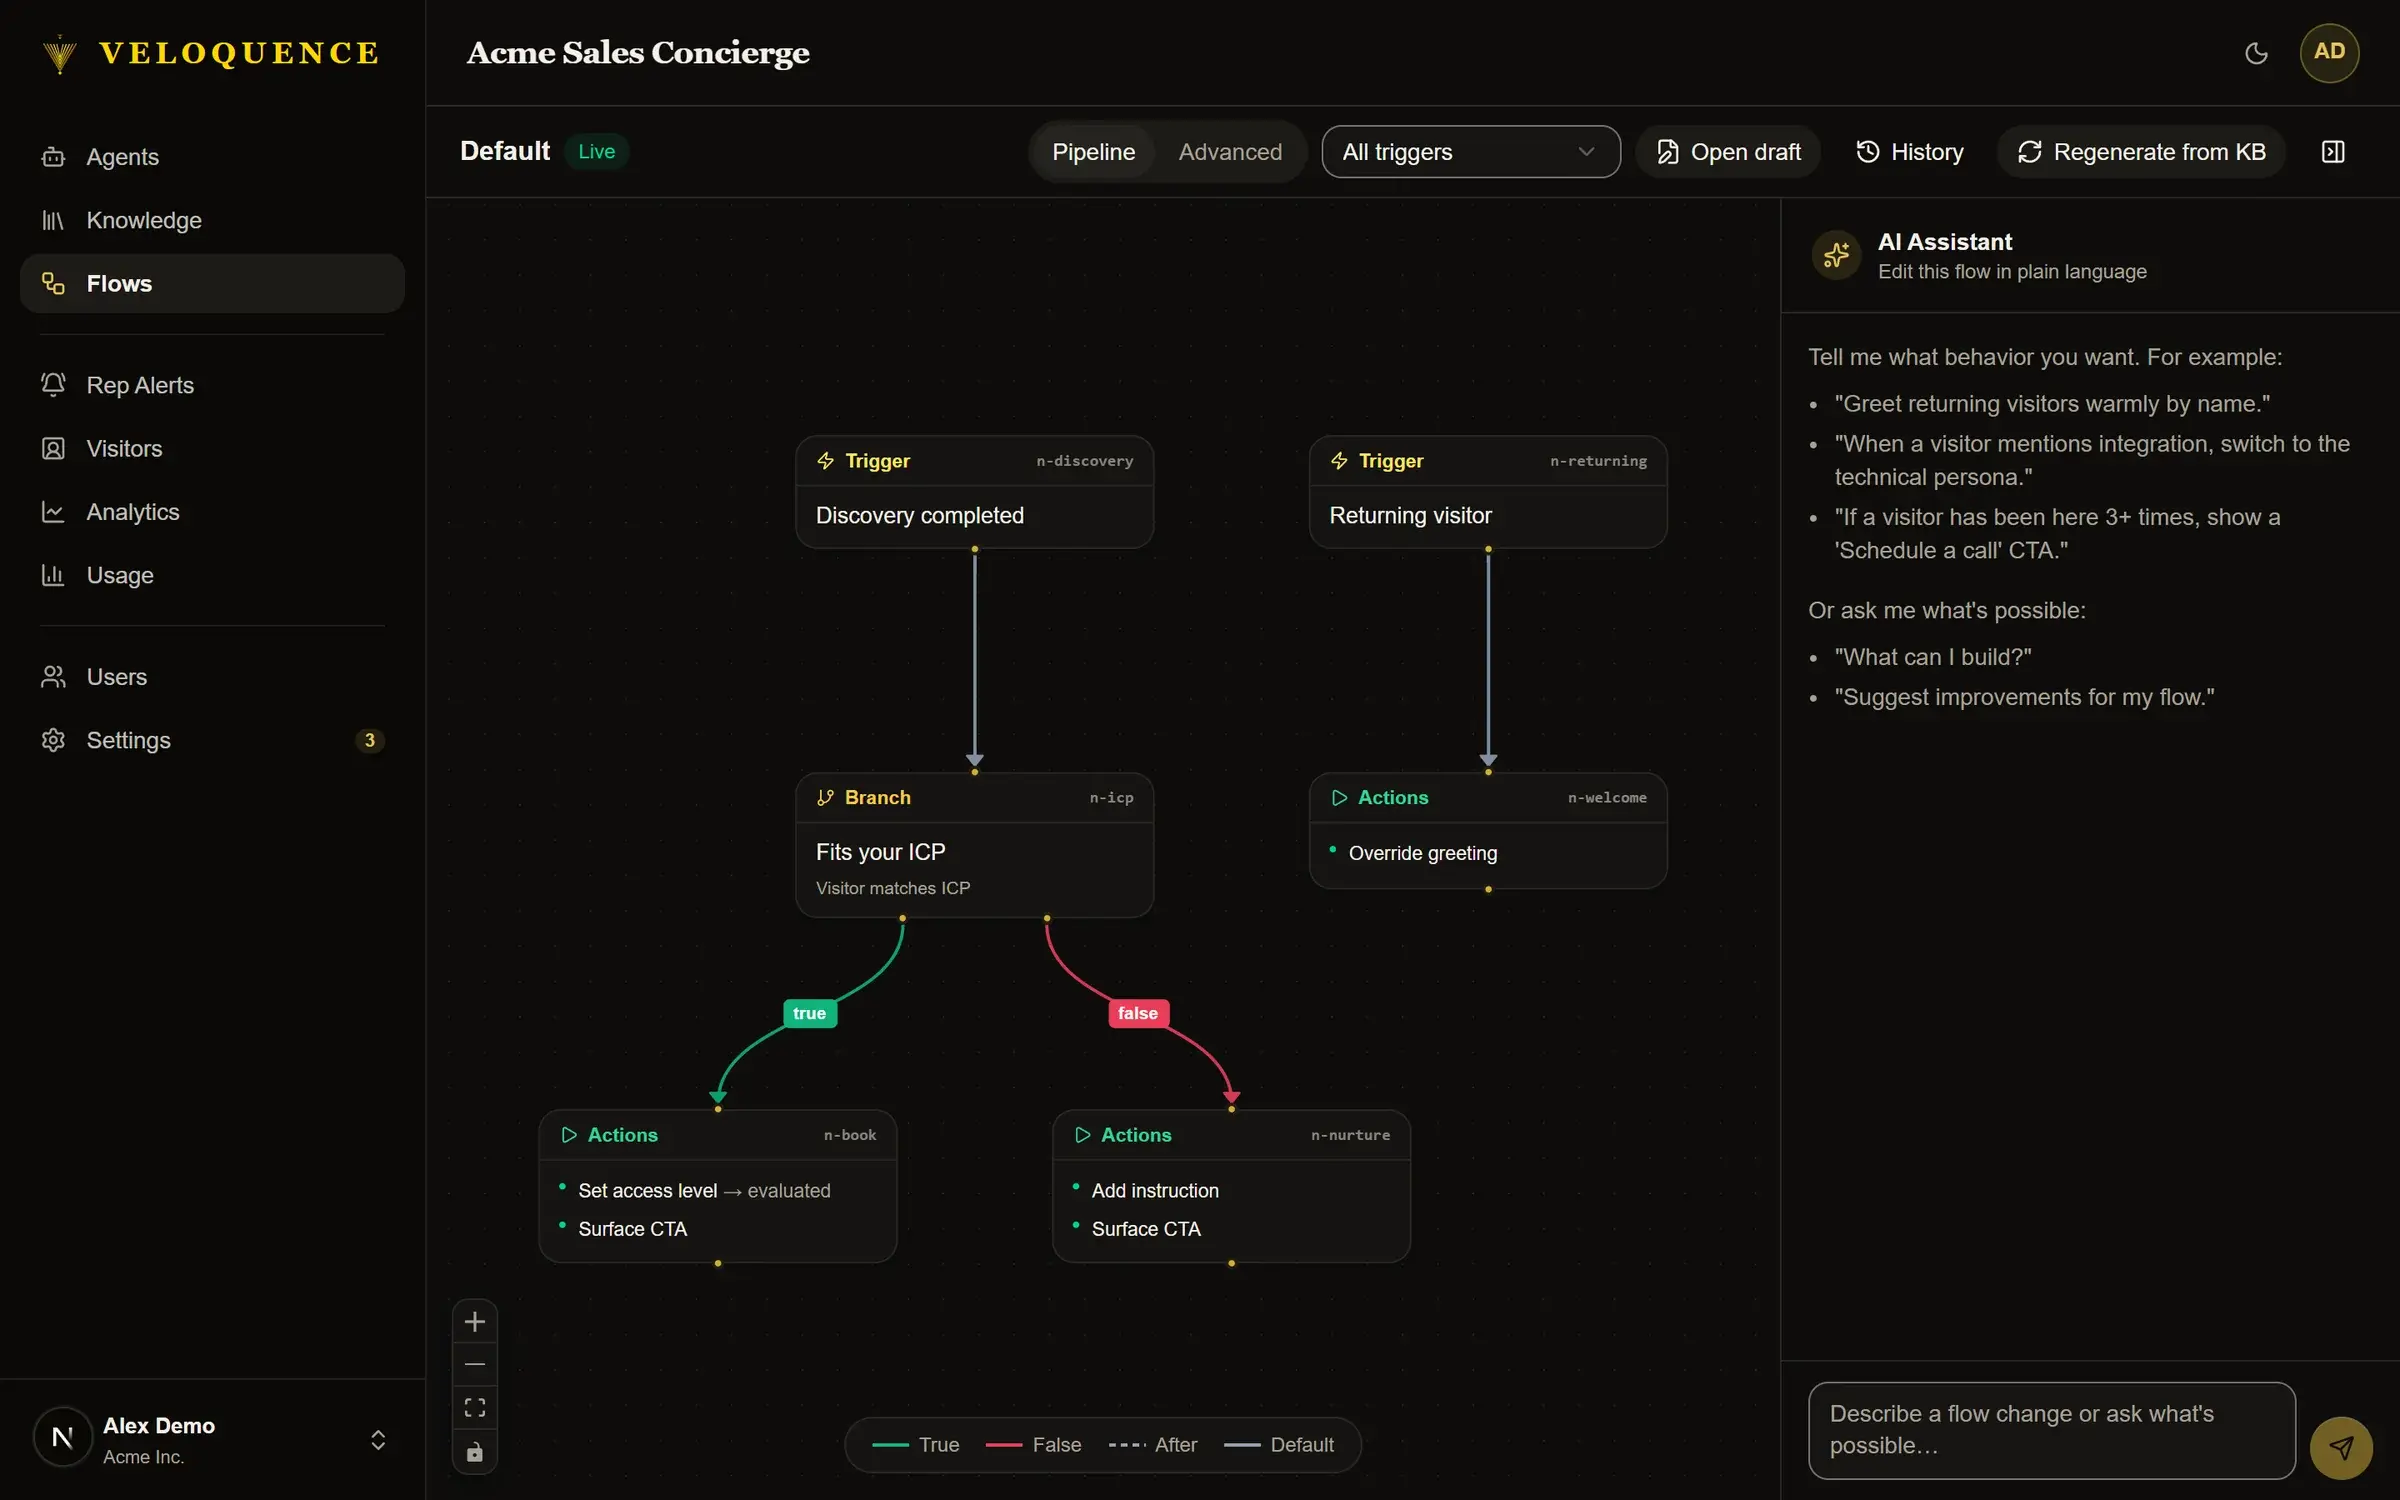Click the Default legend entry
The image size is (2400, 1500).
coord(1278,1445)
